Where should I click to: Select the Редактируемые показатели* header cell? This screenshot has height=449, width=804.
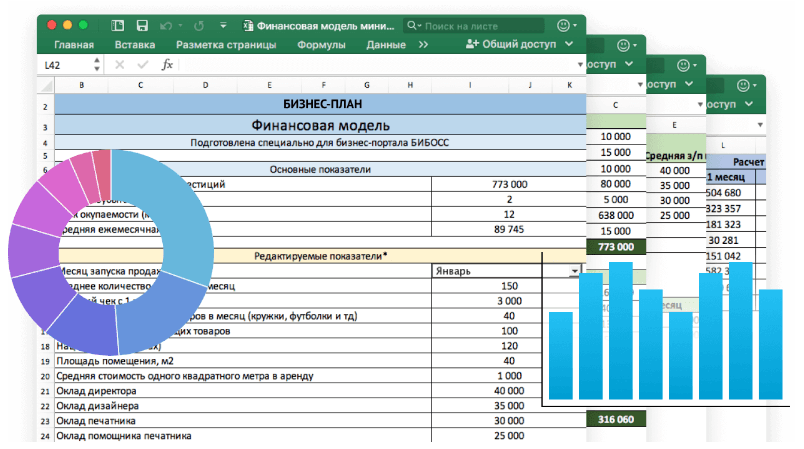(x=320, y=256)
